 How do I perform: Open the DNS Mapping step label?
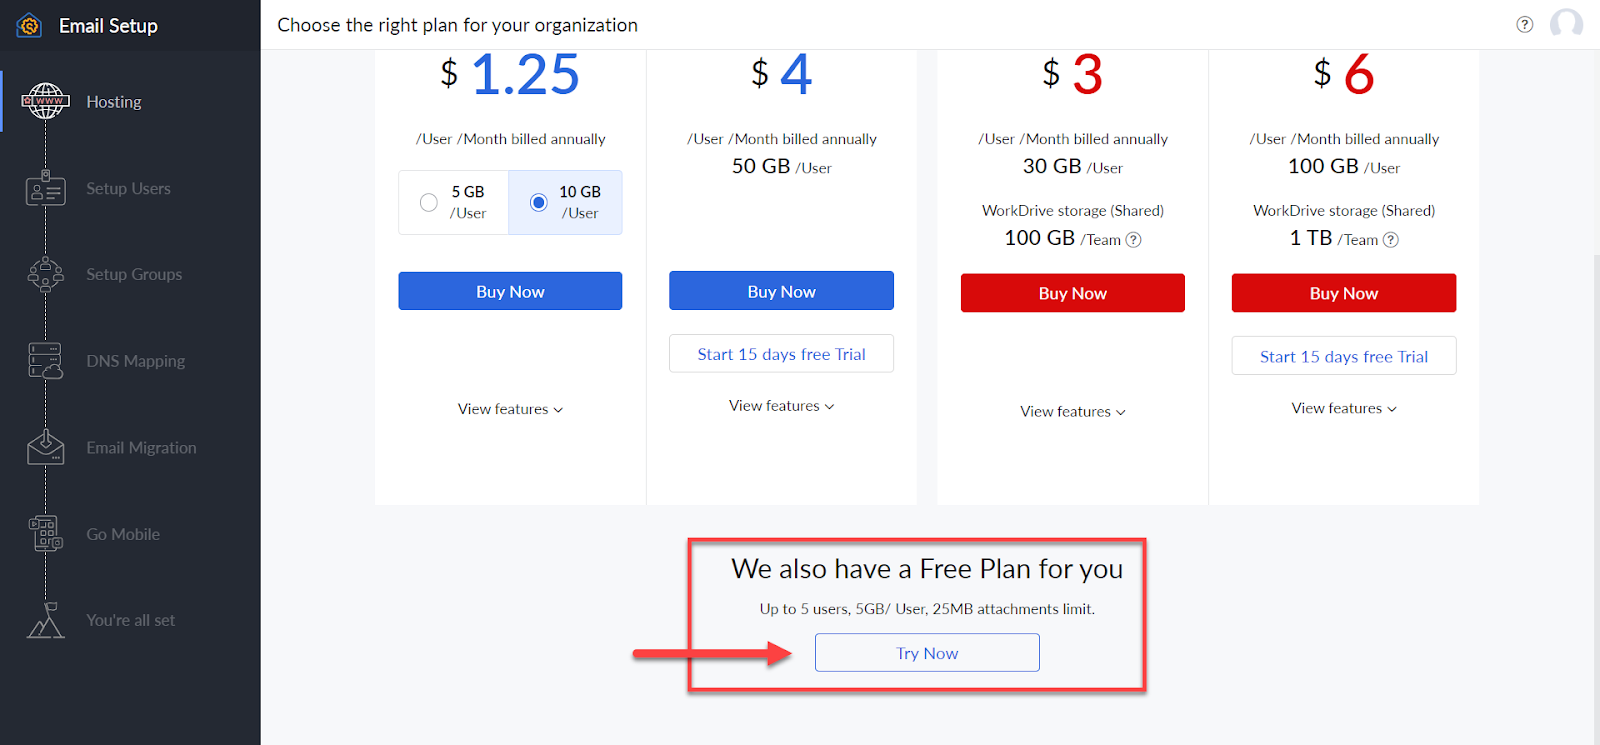click(x=135, y=361)
